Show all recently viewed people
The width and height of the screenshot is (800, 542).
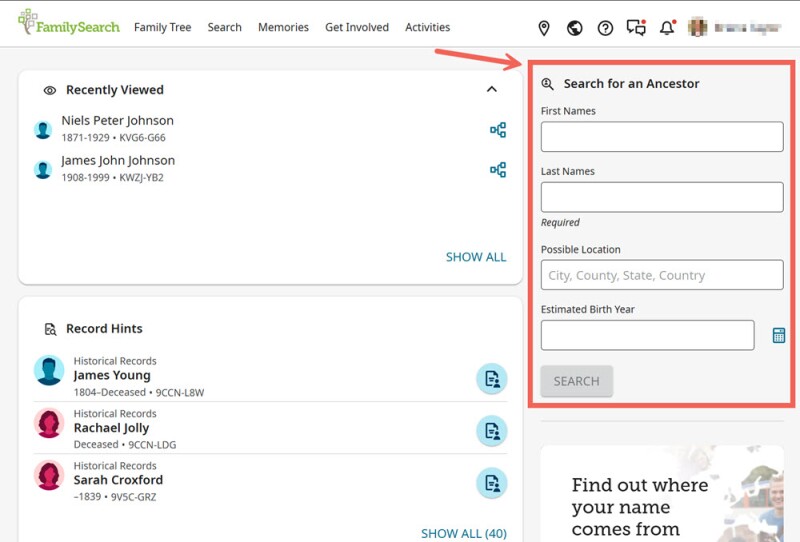click(x=476, y=257)
